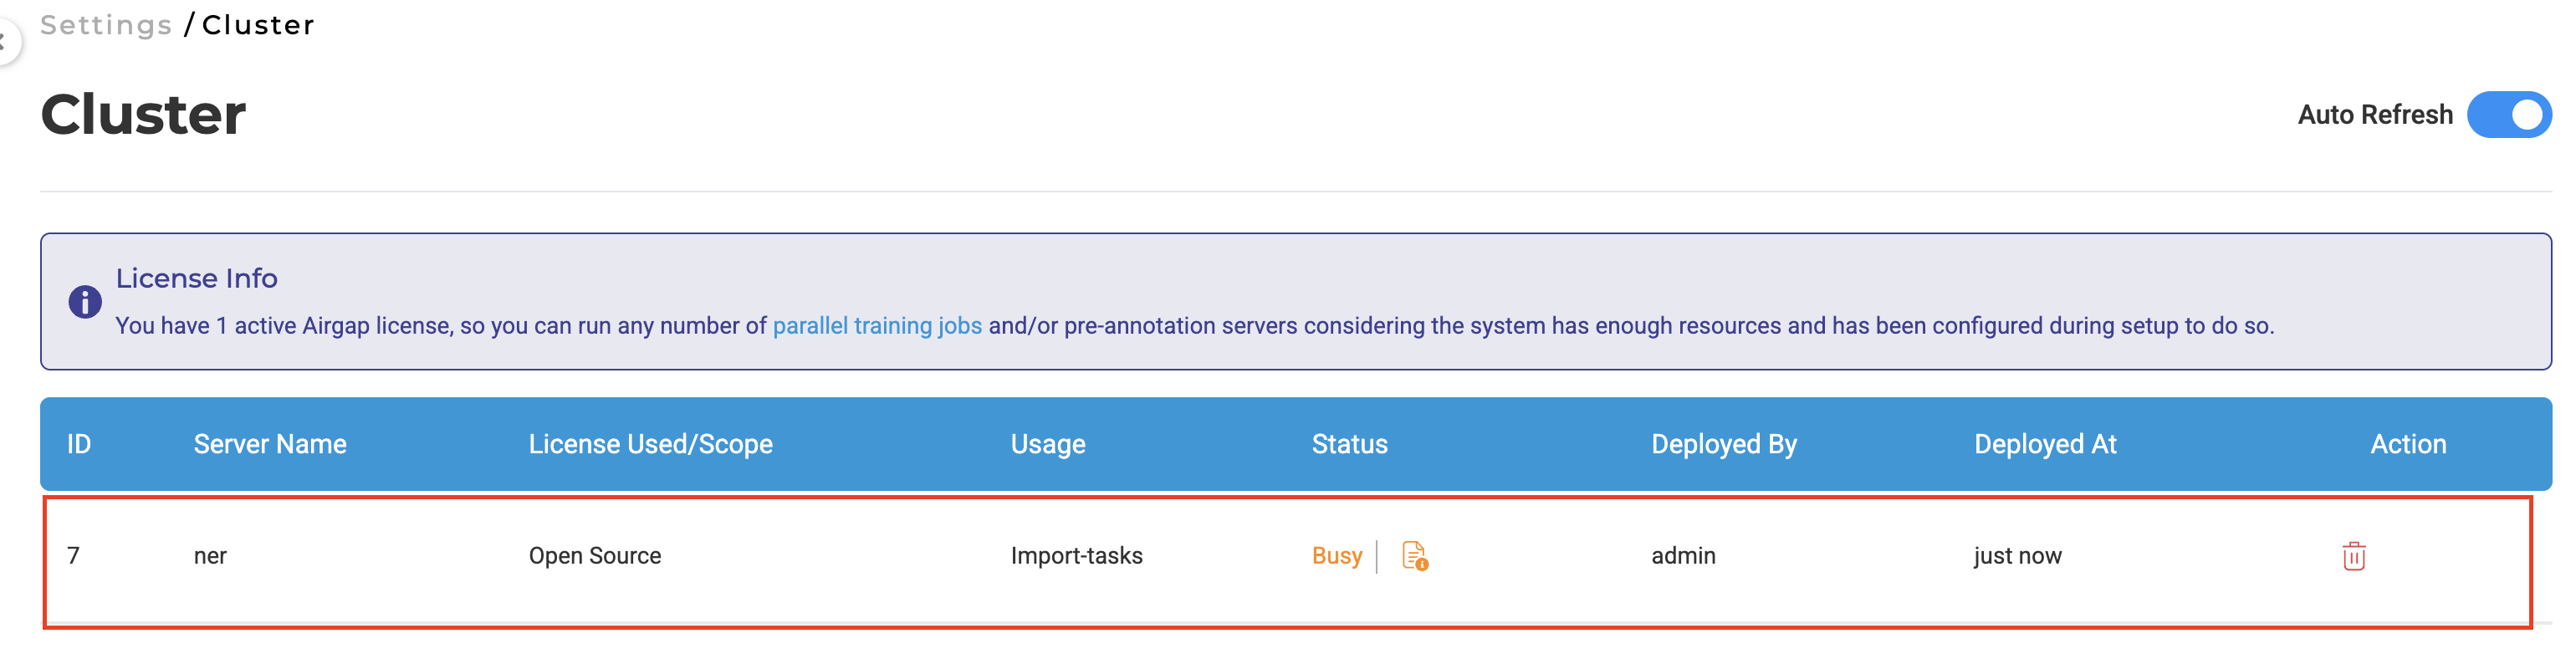
Task: Click the ID column header
Action: pos(79,444)
